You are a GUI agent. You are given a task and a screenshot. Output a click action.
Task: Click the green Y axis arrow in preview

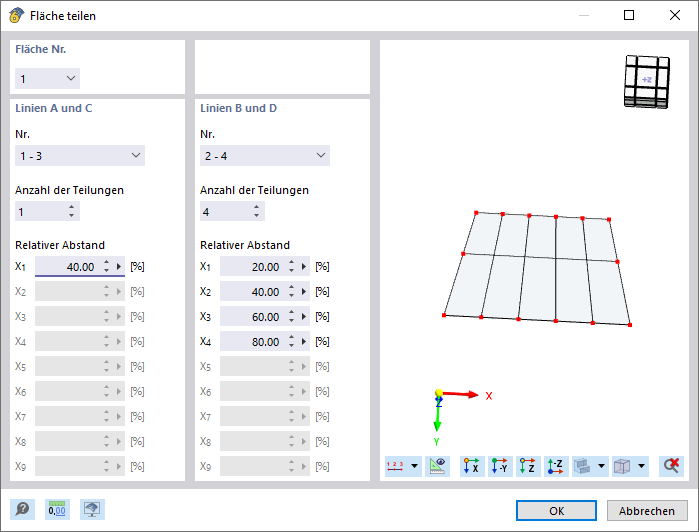pyautogui.click(x=437, y=415)
